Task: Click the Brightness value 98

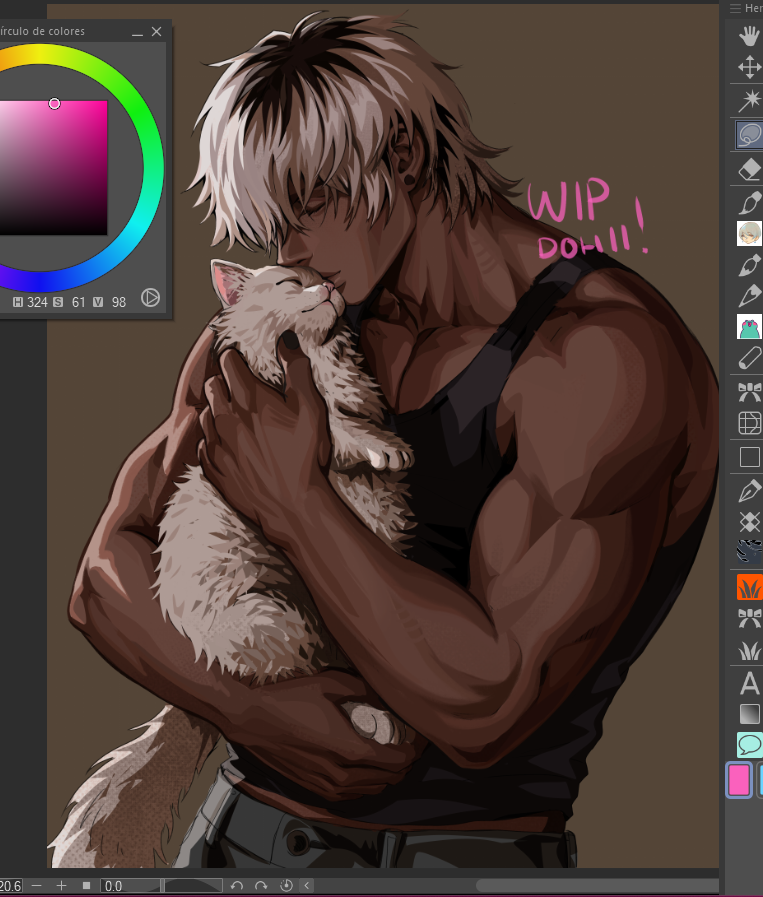Action: coord(118,302)
